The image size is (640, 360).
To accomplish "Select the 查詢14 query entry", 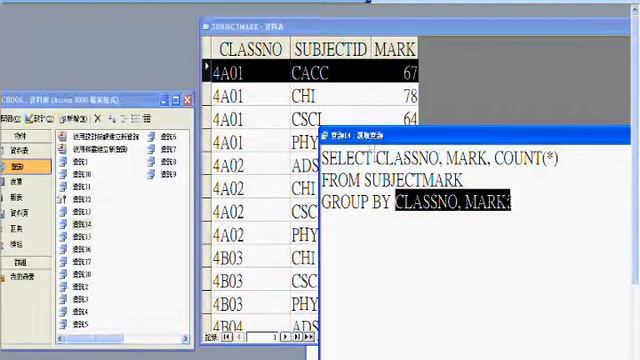I will [76, 224].
